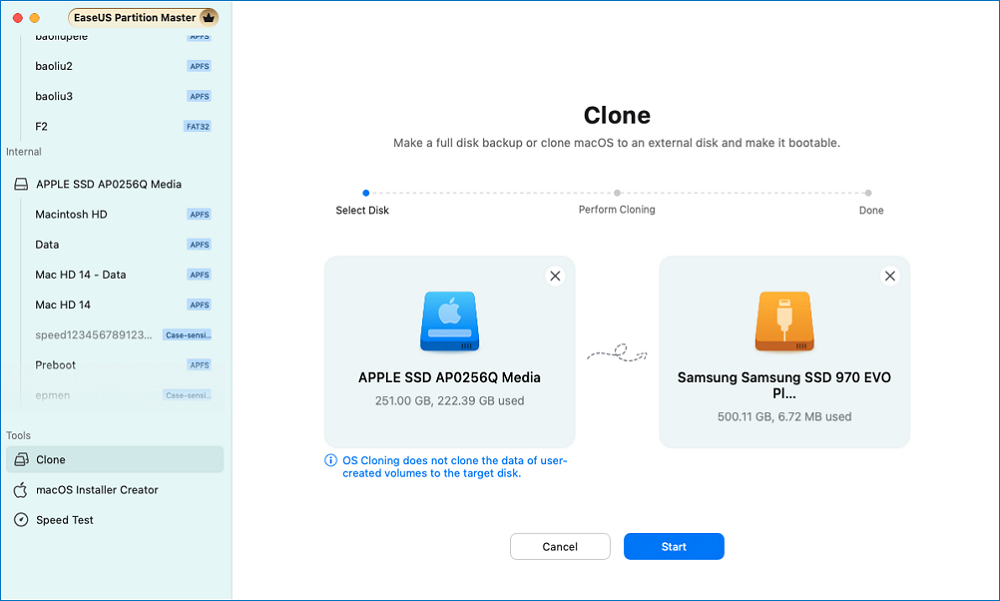Click the APFS badge next to Macintosh HD
Viewport: 1000px width, 601px height.
click(x=199, y=214)
